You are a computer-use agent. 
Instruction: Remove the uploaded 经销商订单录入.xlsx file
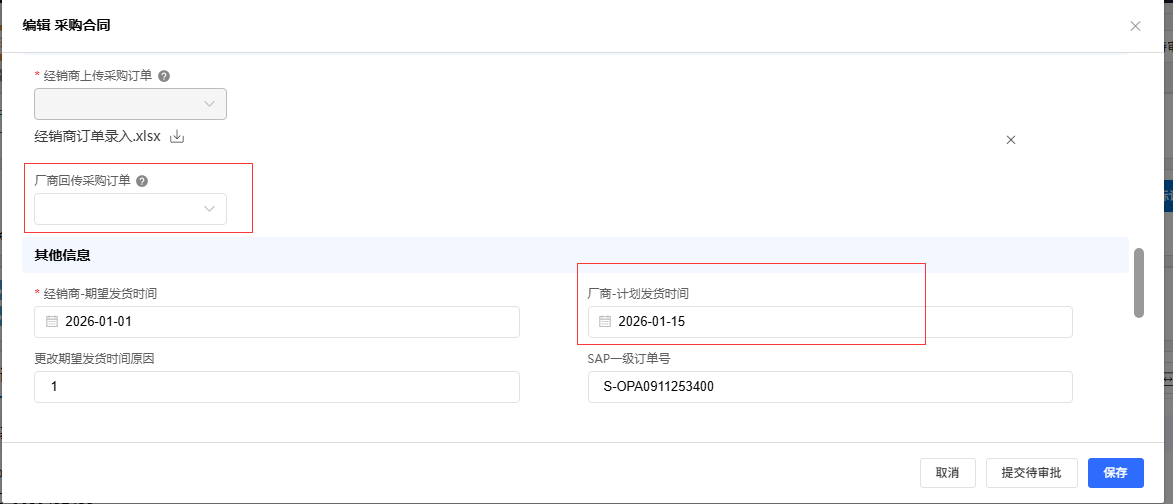click(x=1010, y=140)
